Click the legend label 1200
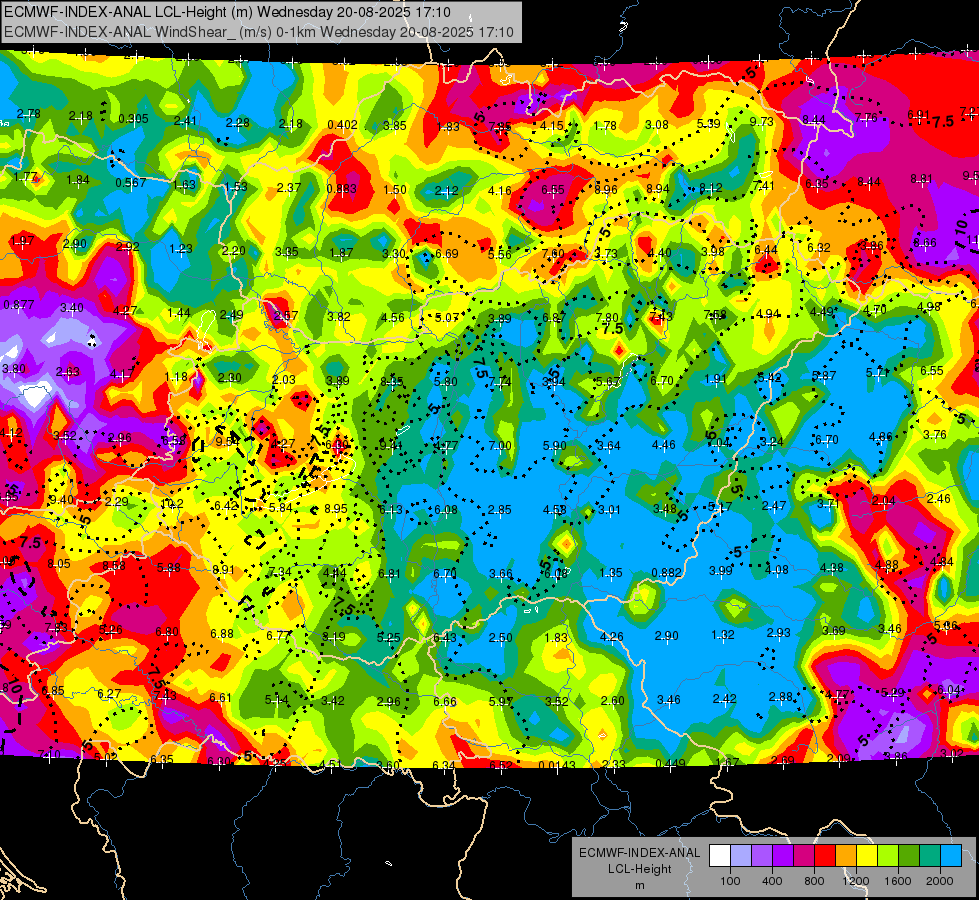 coord(855,881)
